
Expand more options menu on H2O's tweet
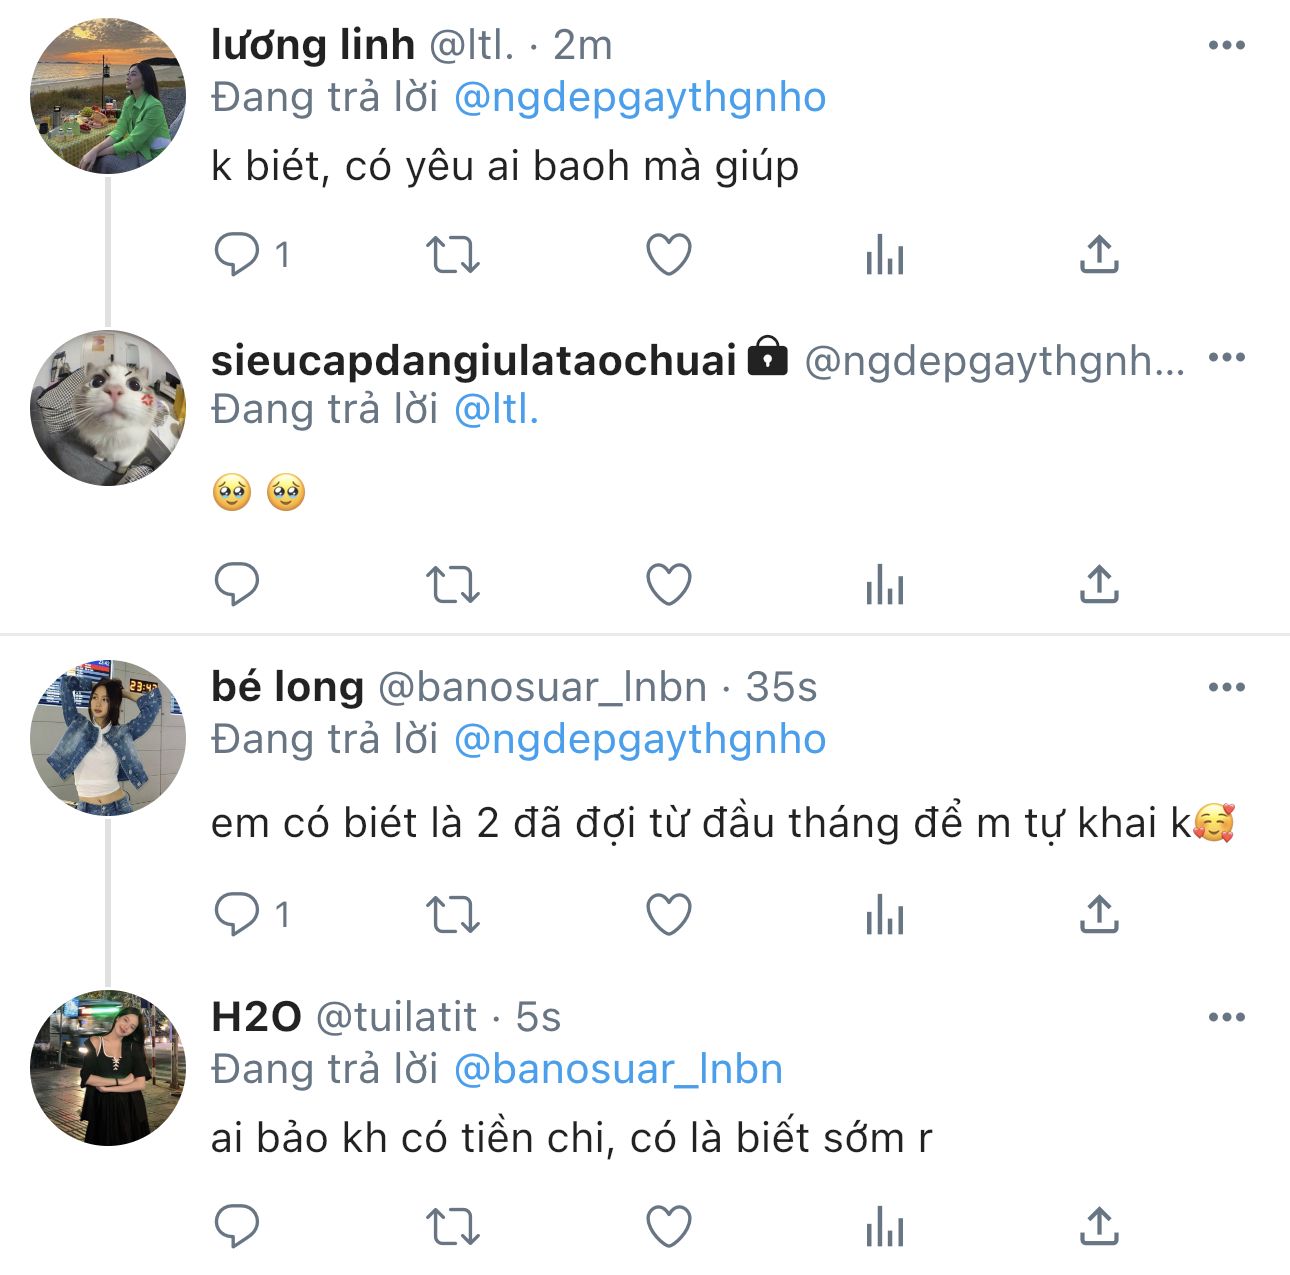pyautogui.click(x=1226, y=1018)
